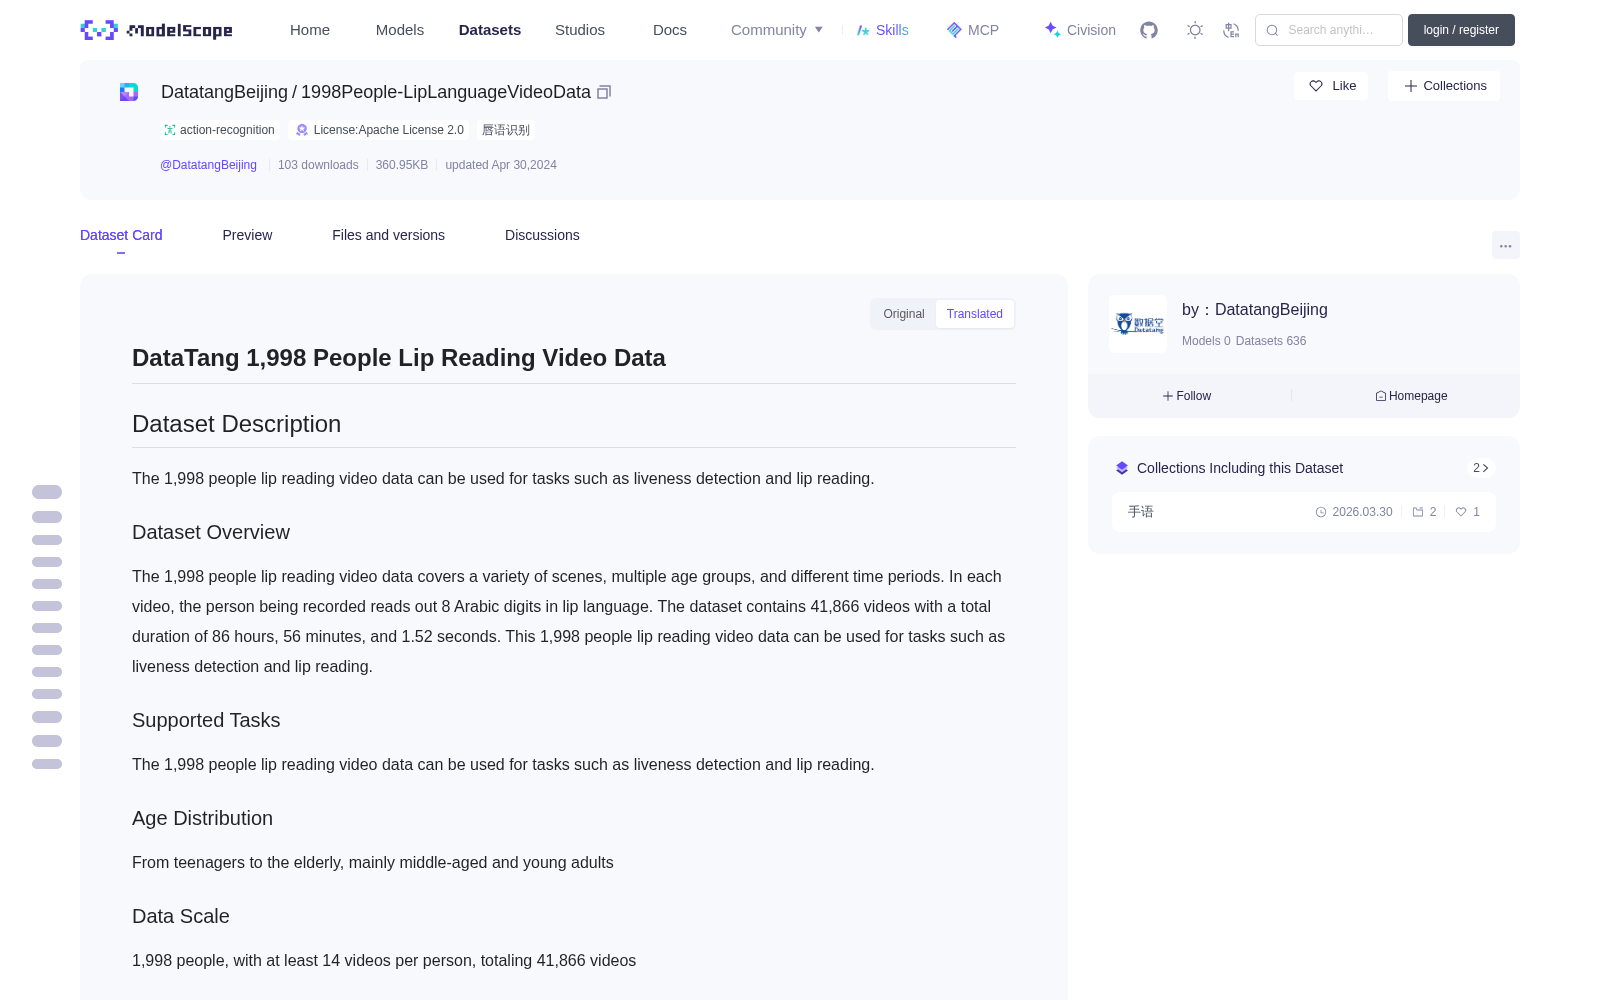Add dataset to Collections
Screen dimensions: 1600x1000
click(x=1444, y=86)
